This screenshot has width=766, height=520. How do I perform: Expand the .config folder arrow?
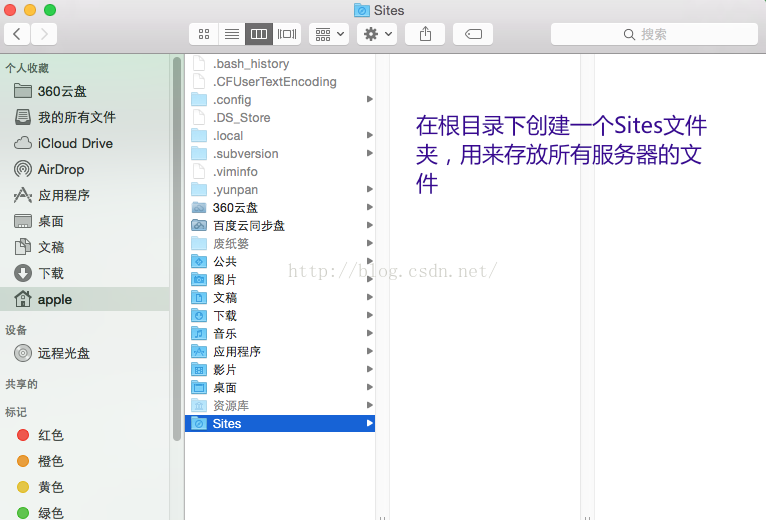pyautogui.click(x=370, y=99)
